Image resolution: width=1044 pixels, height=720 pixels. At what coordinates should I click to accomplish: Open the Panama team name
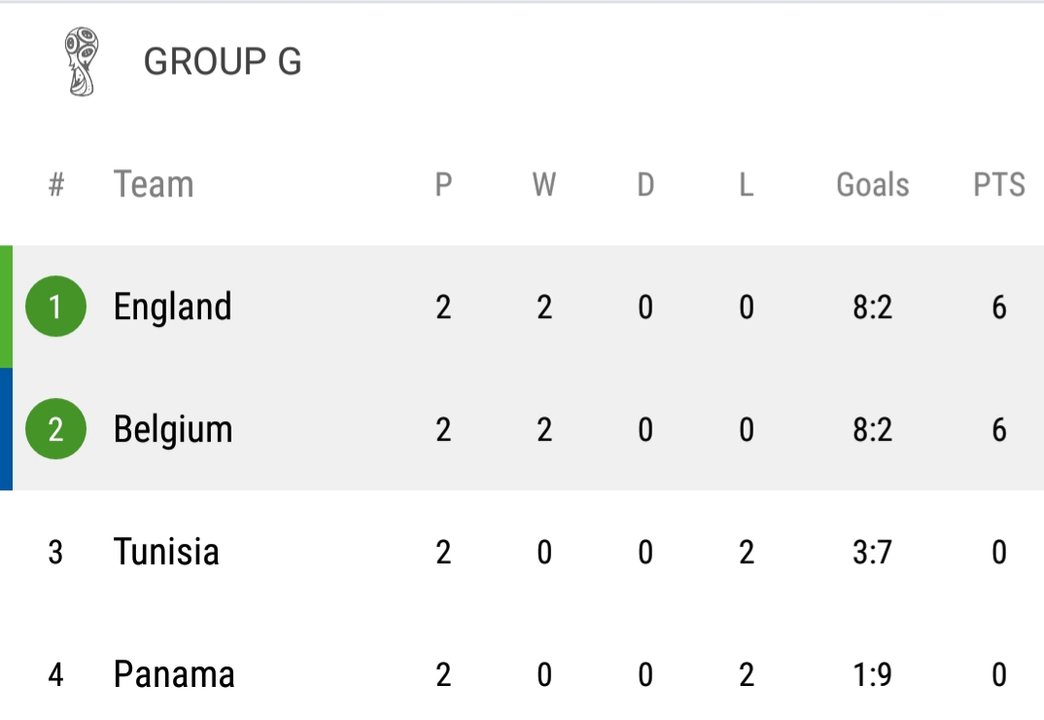[174, 674]
